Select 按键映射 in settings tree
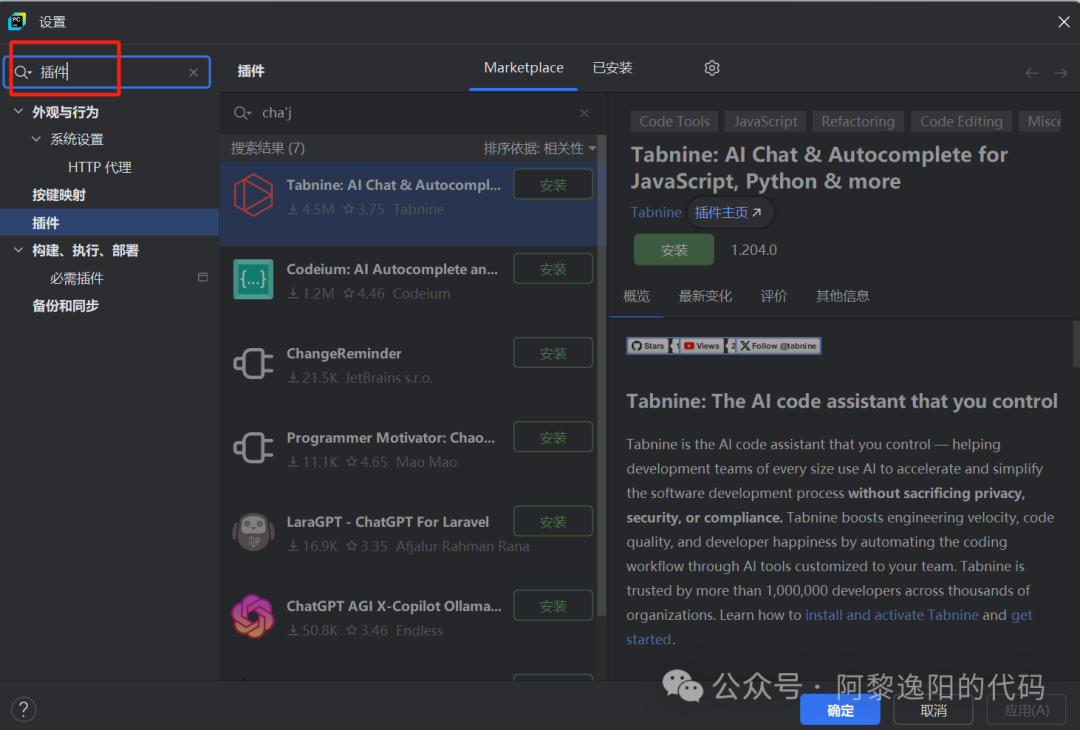The width and height of the screenshot is (1080, 730). click(x=59, y=195)
